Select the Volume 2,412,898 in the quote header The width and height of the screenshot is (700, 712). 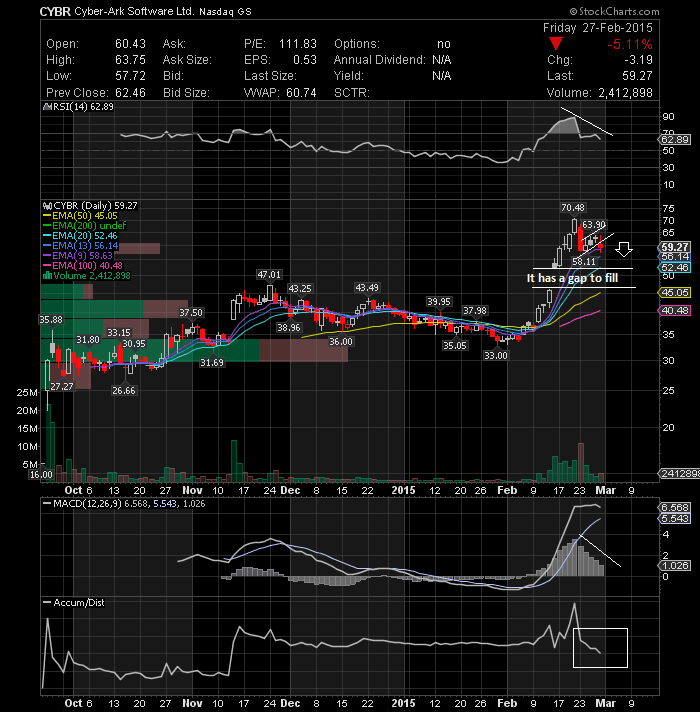click(x=625, y=93)
